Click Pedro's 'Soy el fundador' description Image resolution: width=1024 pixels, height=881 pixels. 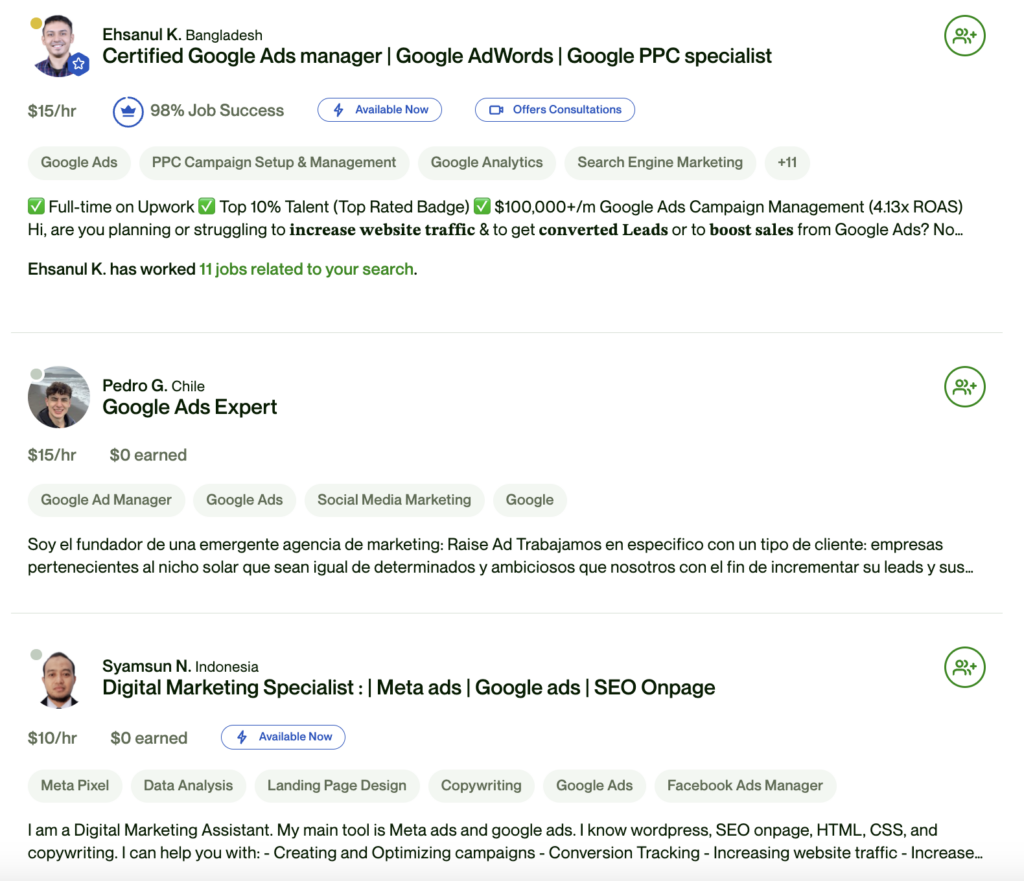tap(500, 556)
